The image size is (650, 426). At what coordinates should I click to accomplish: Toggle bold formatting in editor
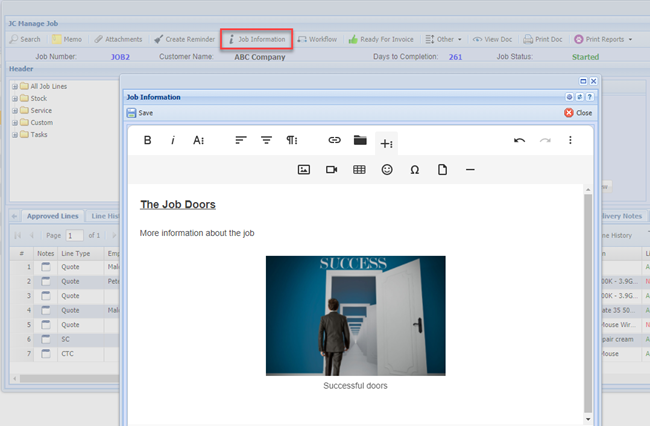[148, 141]
